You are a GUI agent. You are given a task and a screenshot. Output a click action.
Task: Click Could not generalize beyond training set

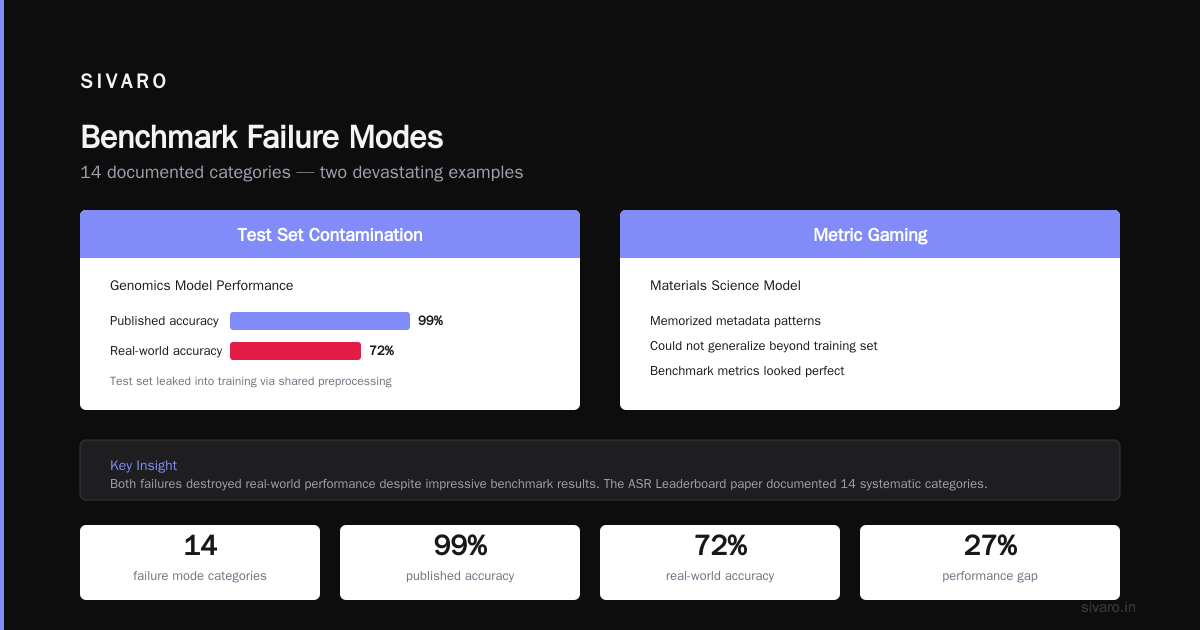(764, 346)
